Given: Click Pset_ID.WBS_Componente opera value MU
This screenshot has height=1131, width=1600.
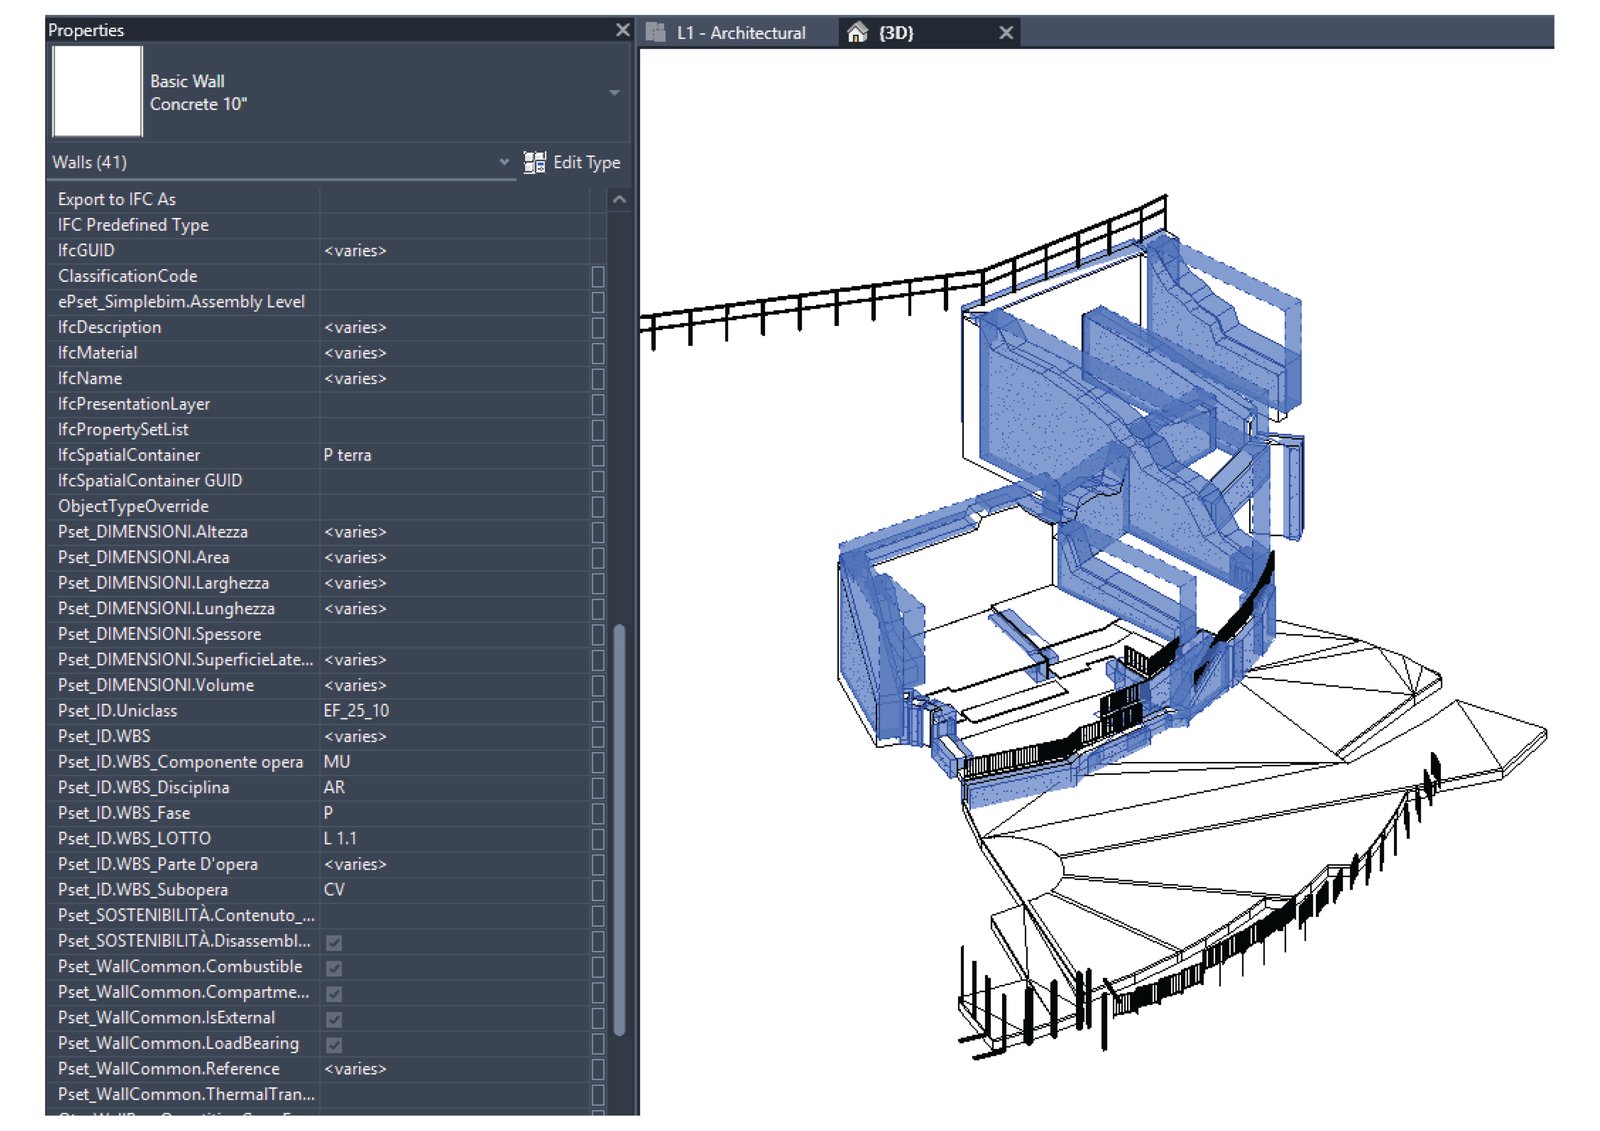Looking at the screenshot, I should point(337,762).
